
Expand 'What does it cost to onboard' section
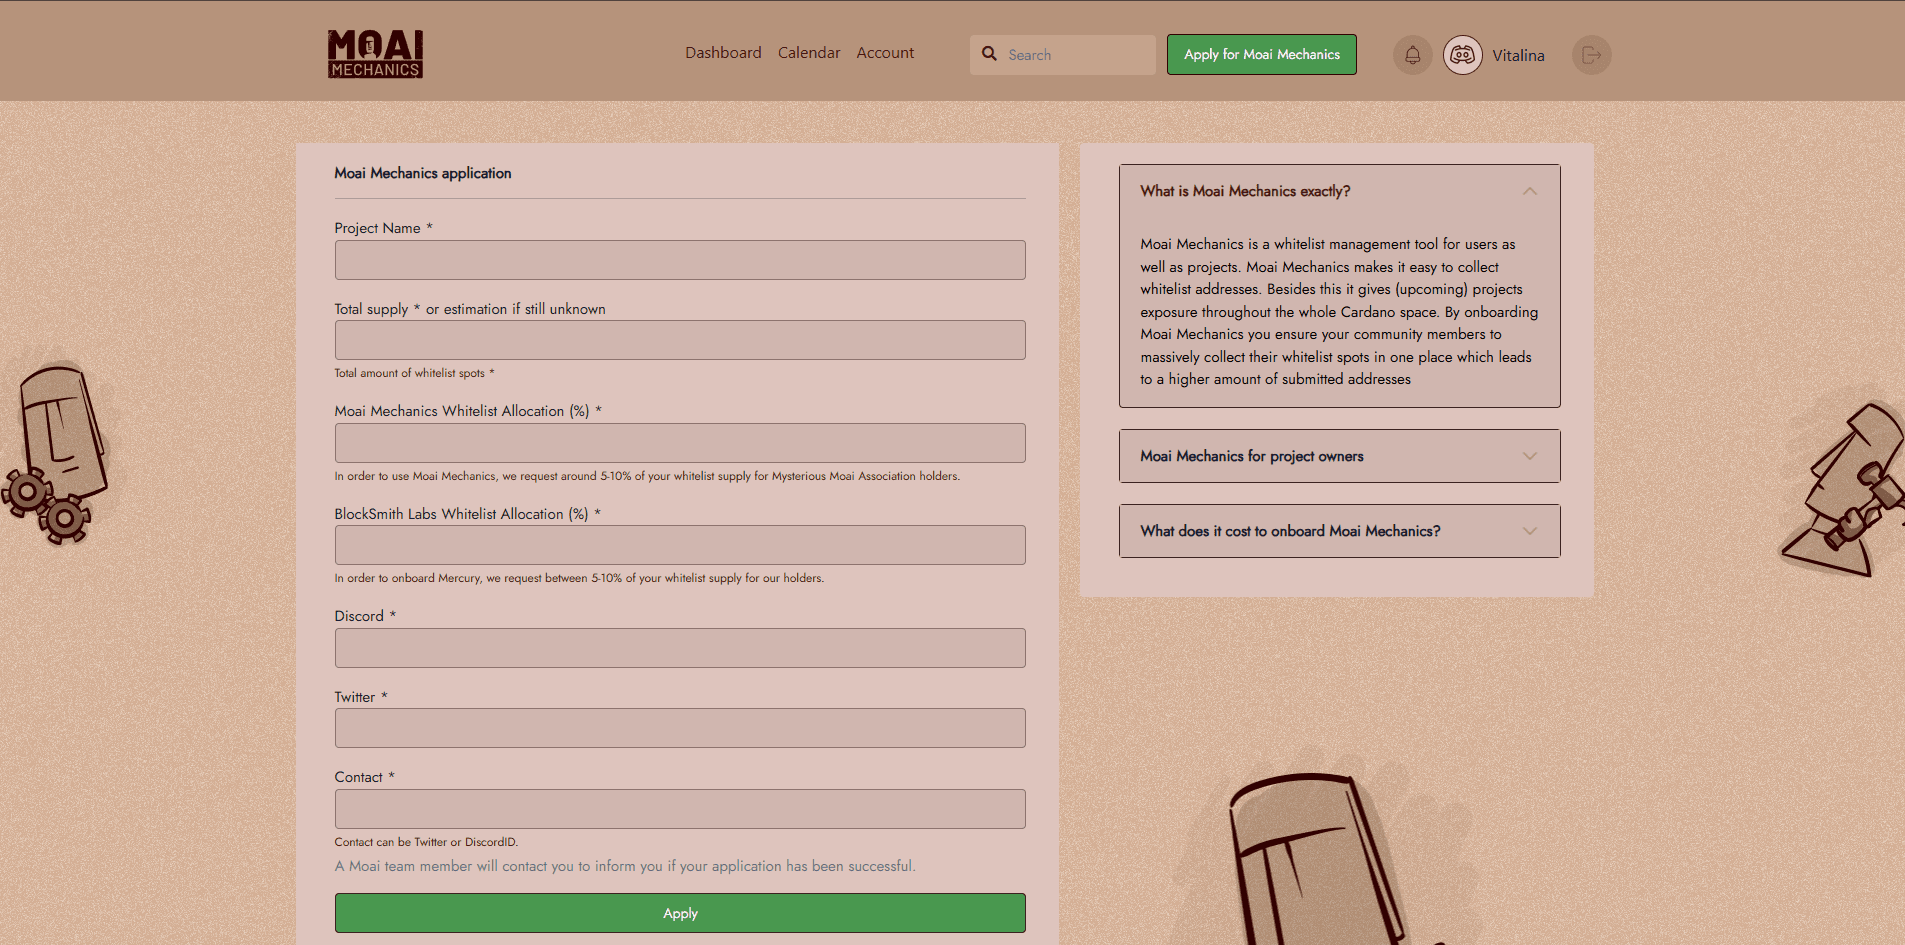[x=1339, y=531]
